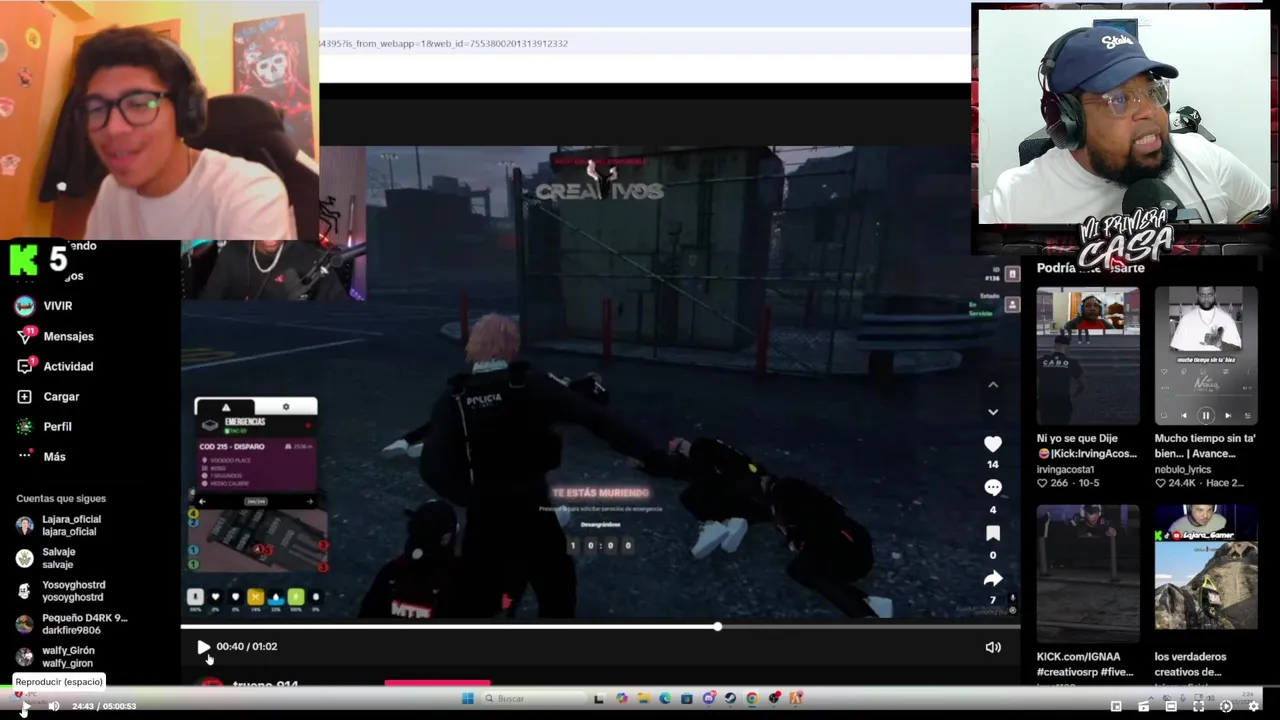Open File Explorer from the taskbar
Image resolution: width=1280 pixels, height=720 pixels.
tap(643, 698)
